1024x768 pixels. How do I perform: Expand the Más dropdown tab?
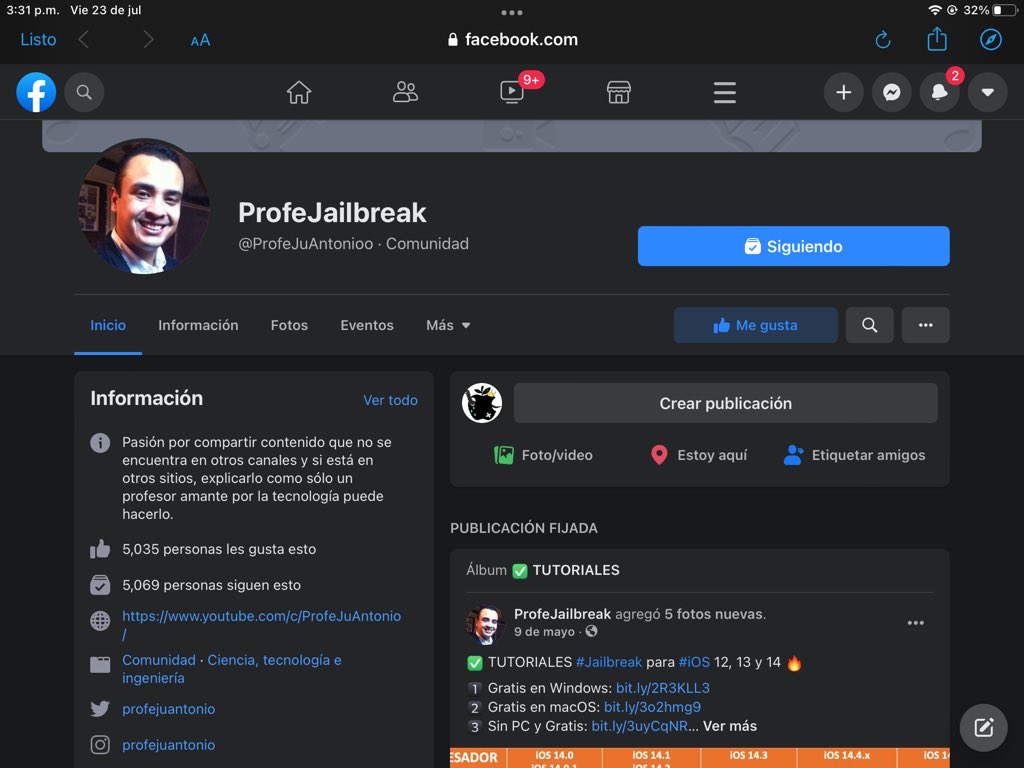(x=448, y=325)
